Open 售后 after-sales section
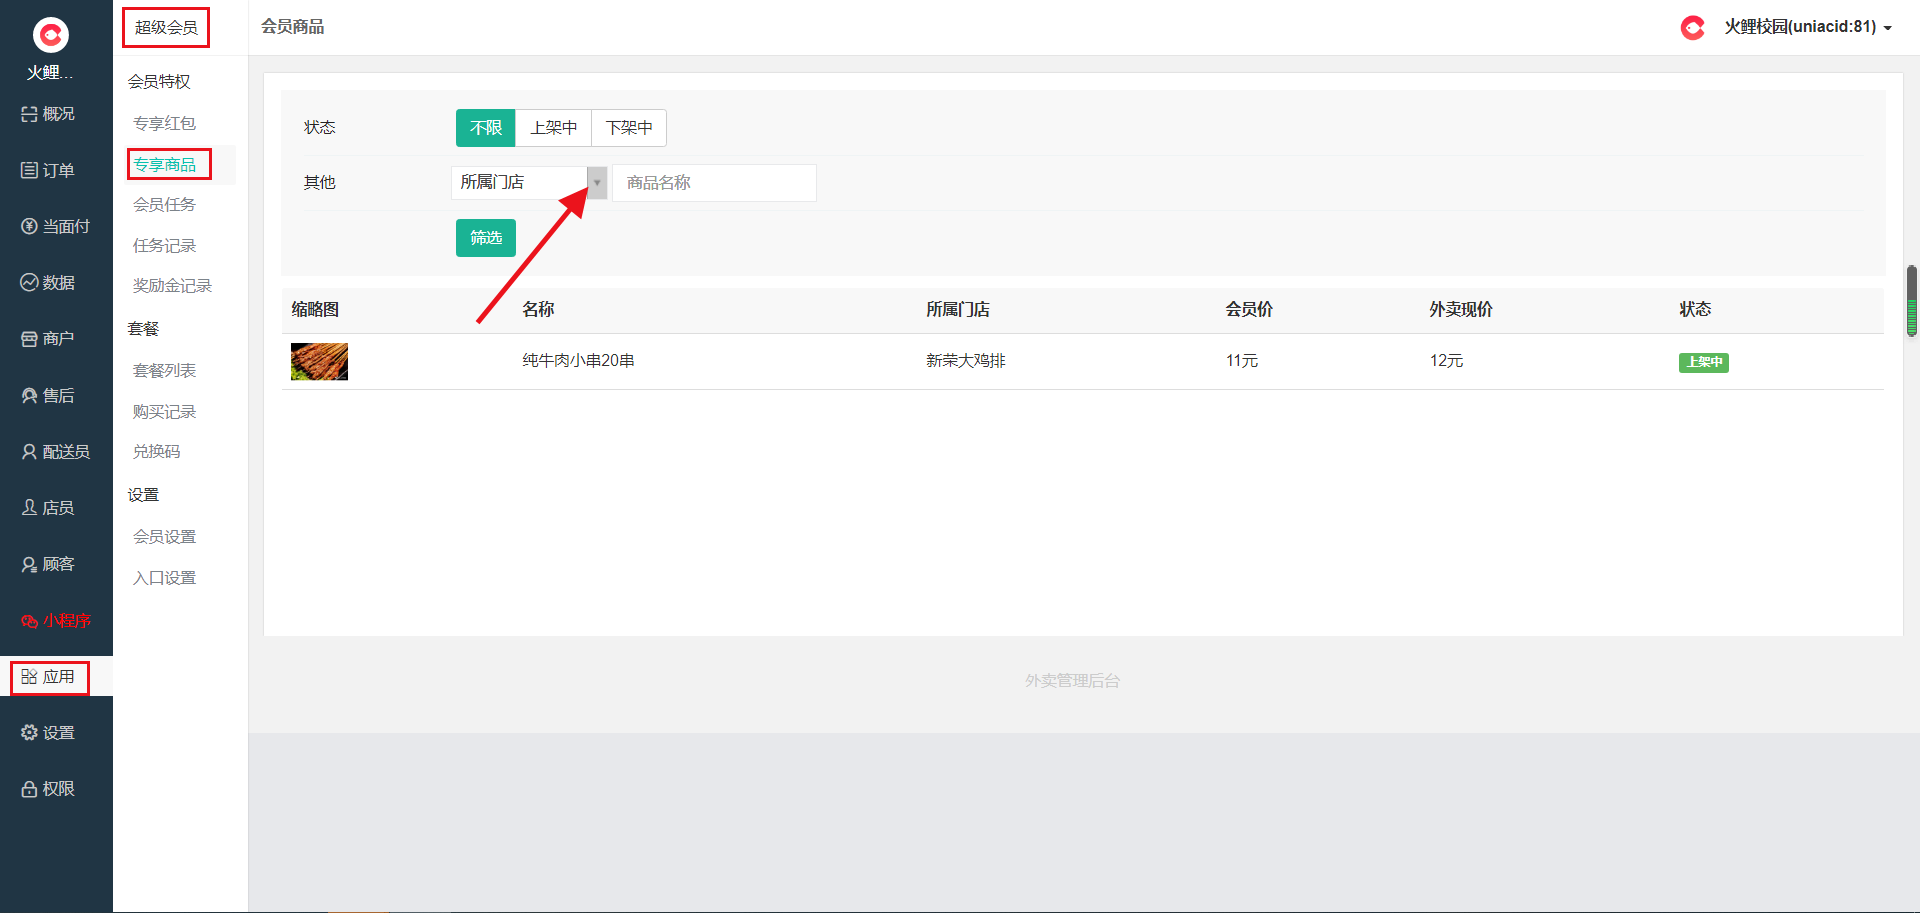The height and width of the screenshot is (913, 1920). tap(48, 396)
